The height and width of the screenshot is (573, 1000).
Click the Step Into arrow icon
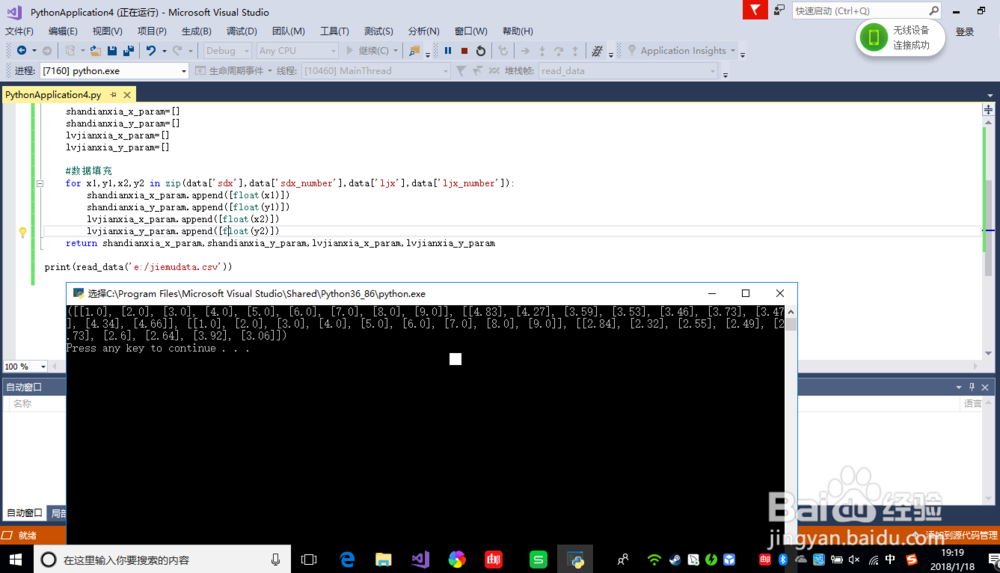pos(542,50)
